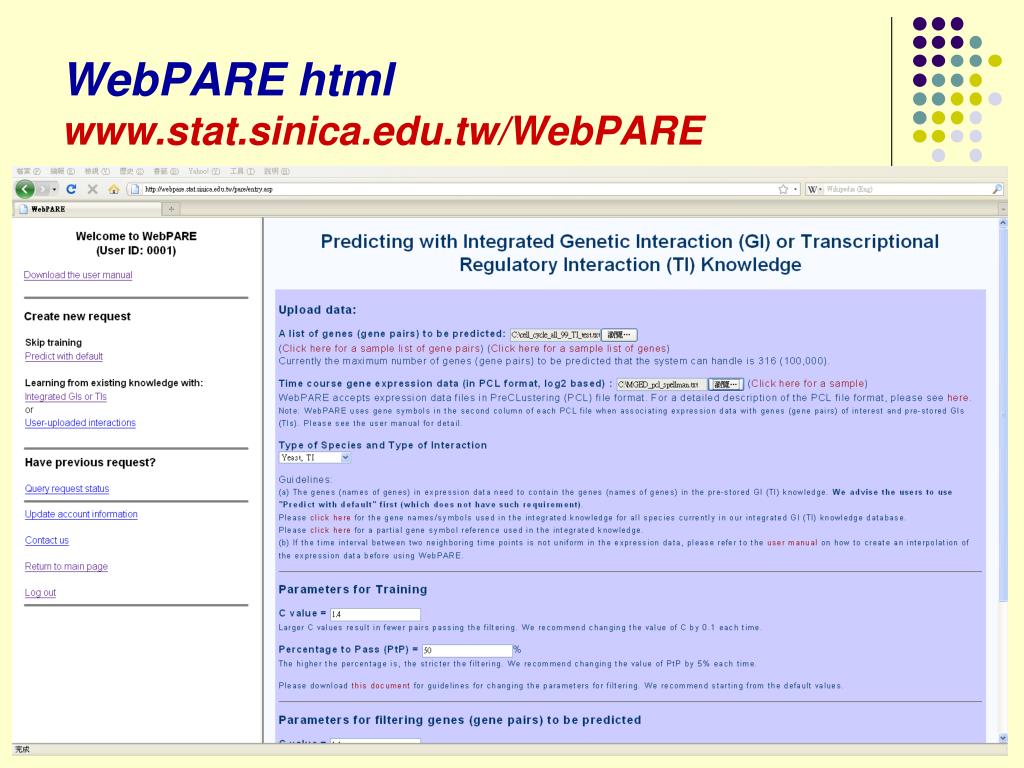
Task: Click 'Have previous request?' heading text
Action: coord(90,463)
